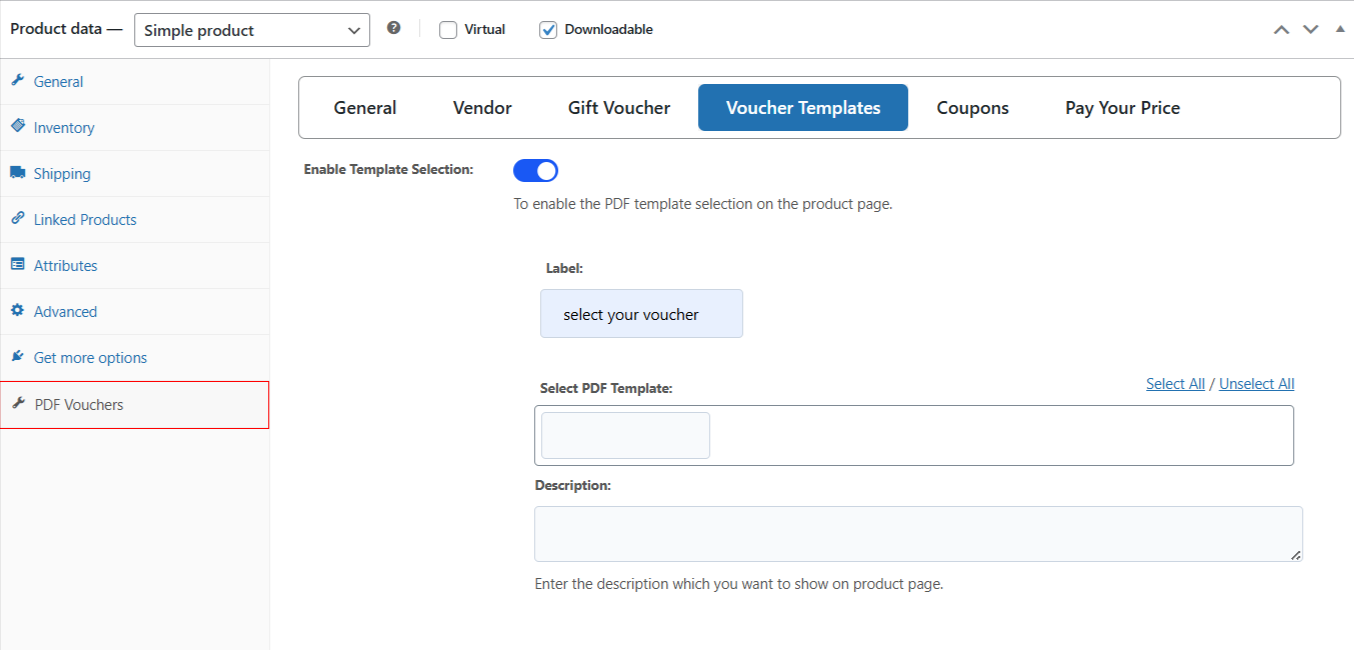Click the PDF Vouchers wrench icon
This screenshot has width=1354, height=650.
(18, 404)
